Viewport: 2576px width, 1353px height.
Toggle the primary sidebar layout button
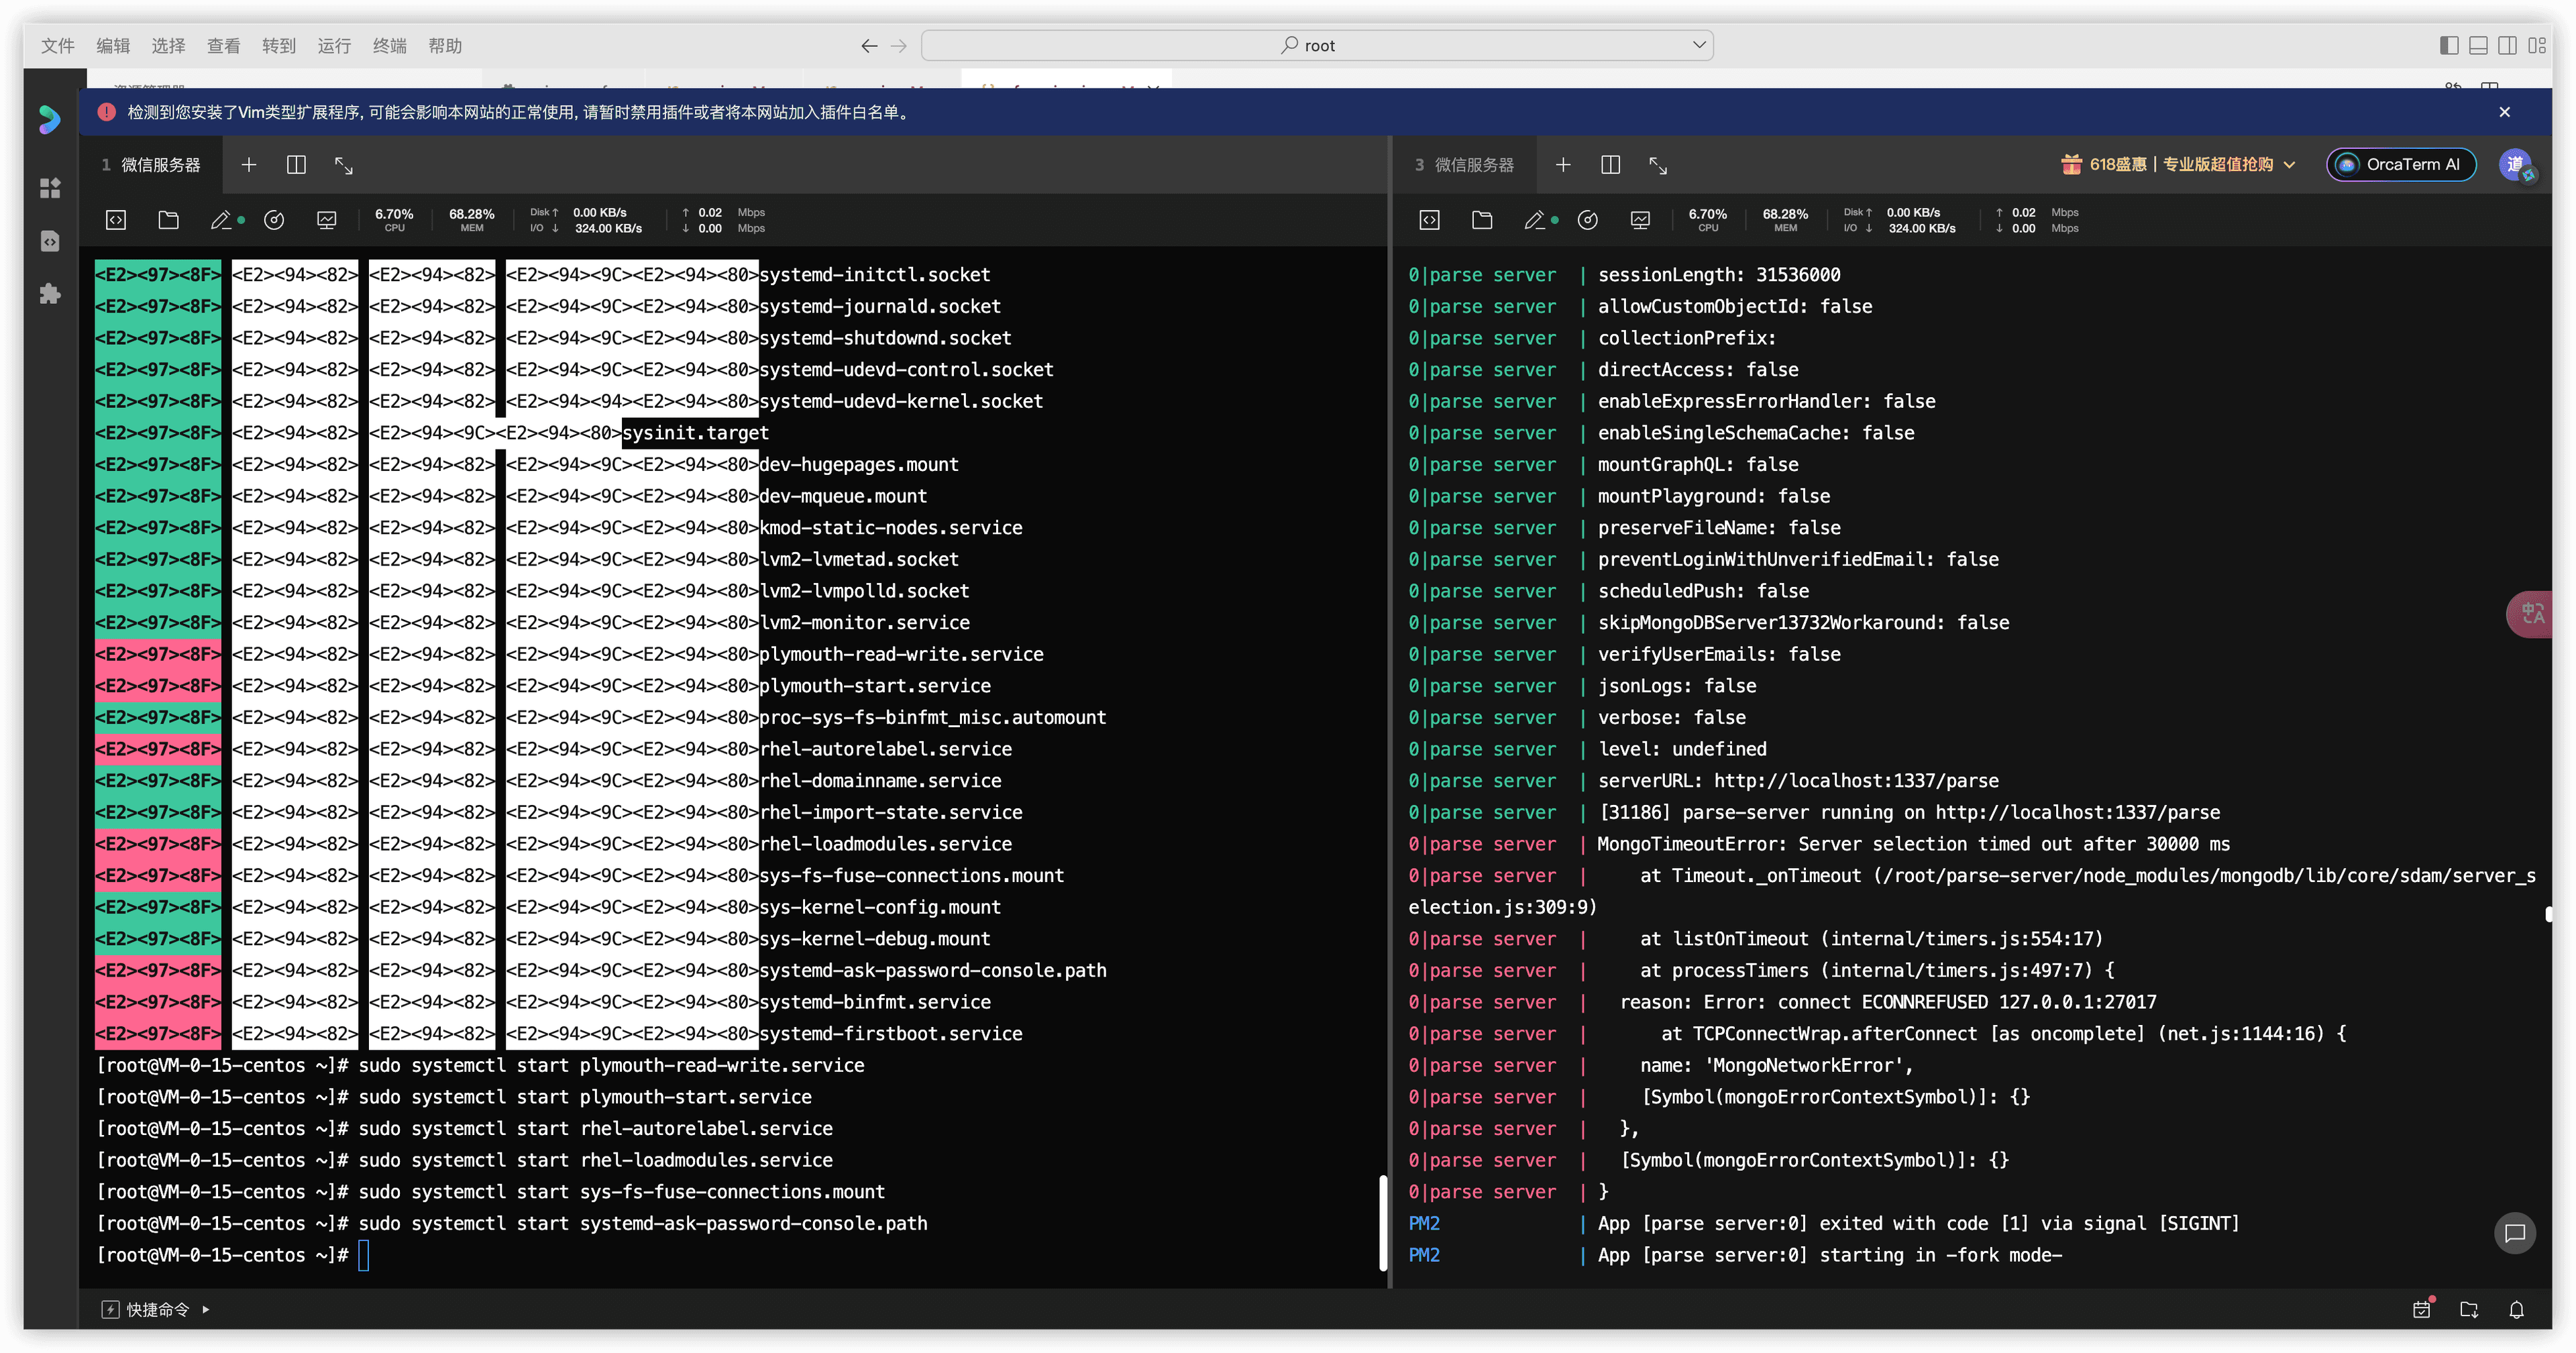click(2449, 45)
